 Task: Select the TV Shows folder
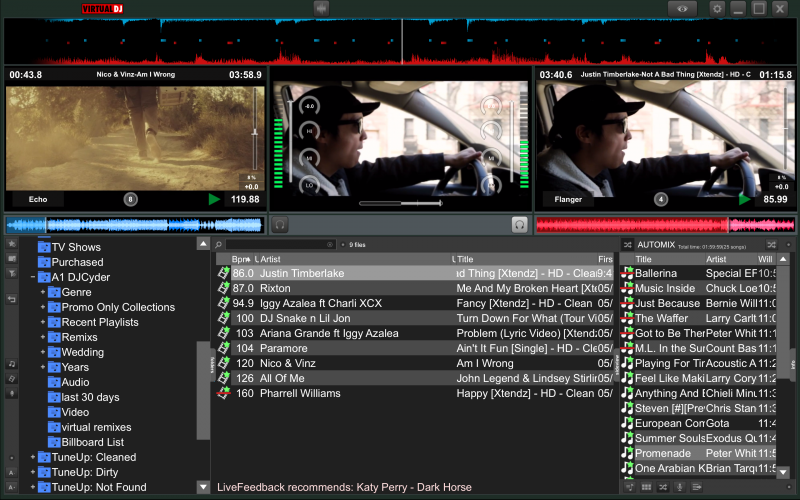[69, 247]
